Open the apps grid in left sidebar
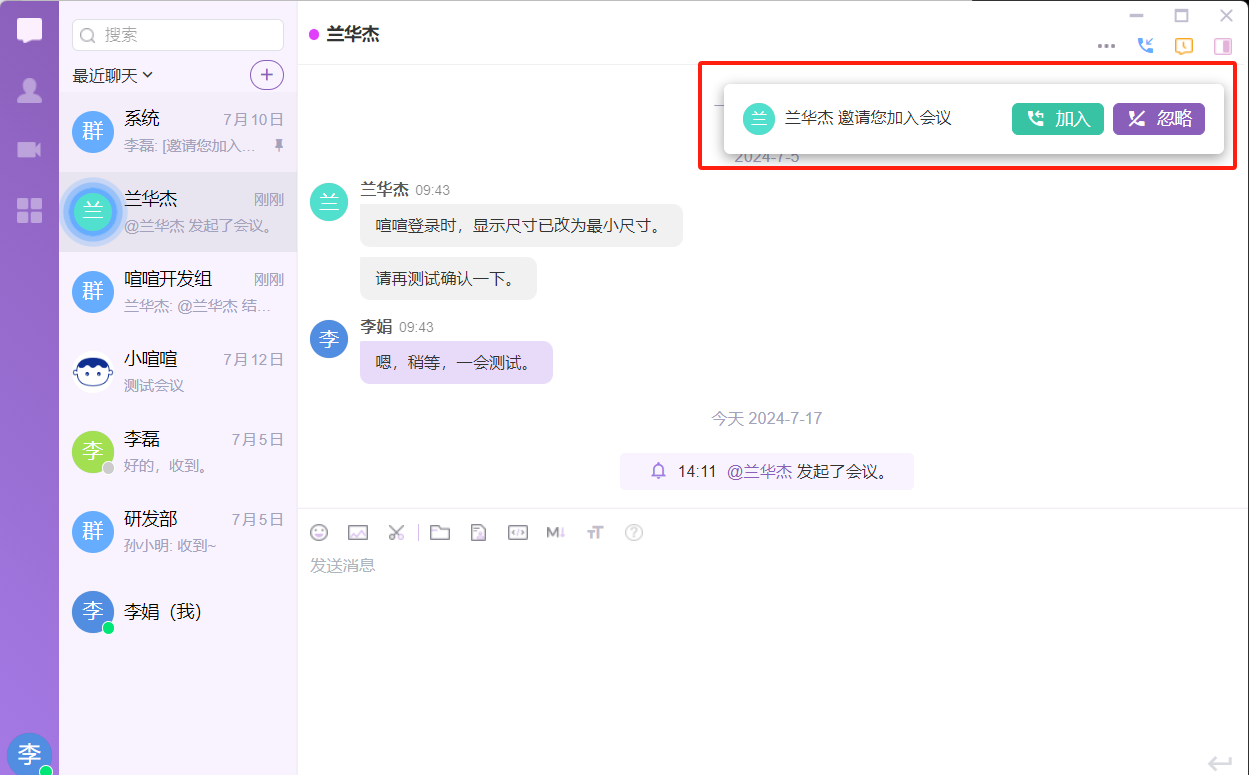The height and width of the screenshot is (775, 1249). pos(30,210)
